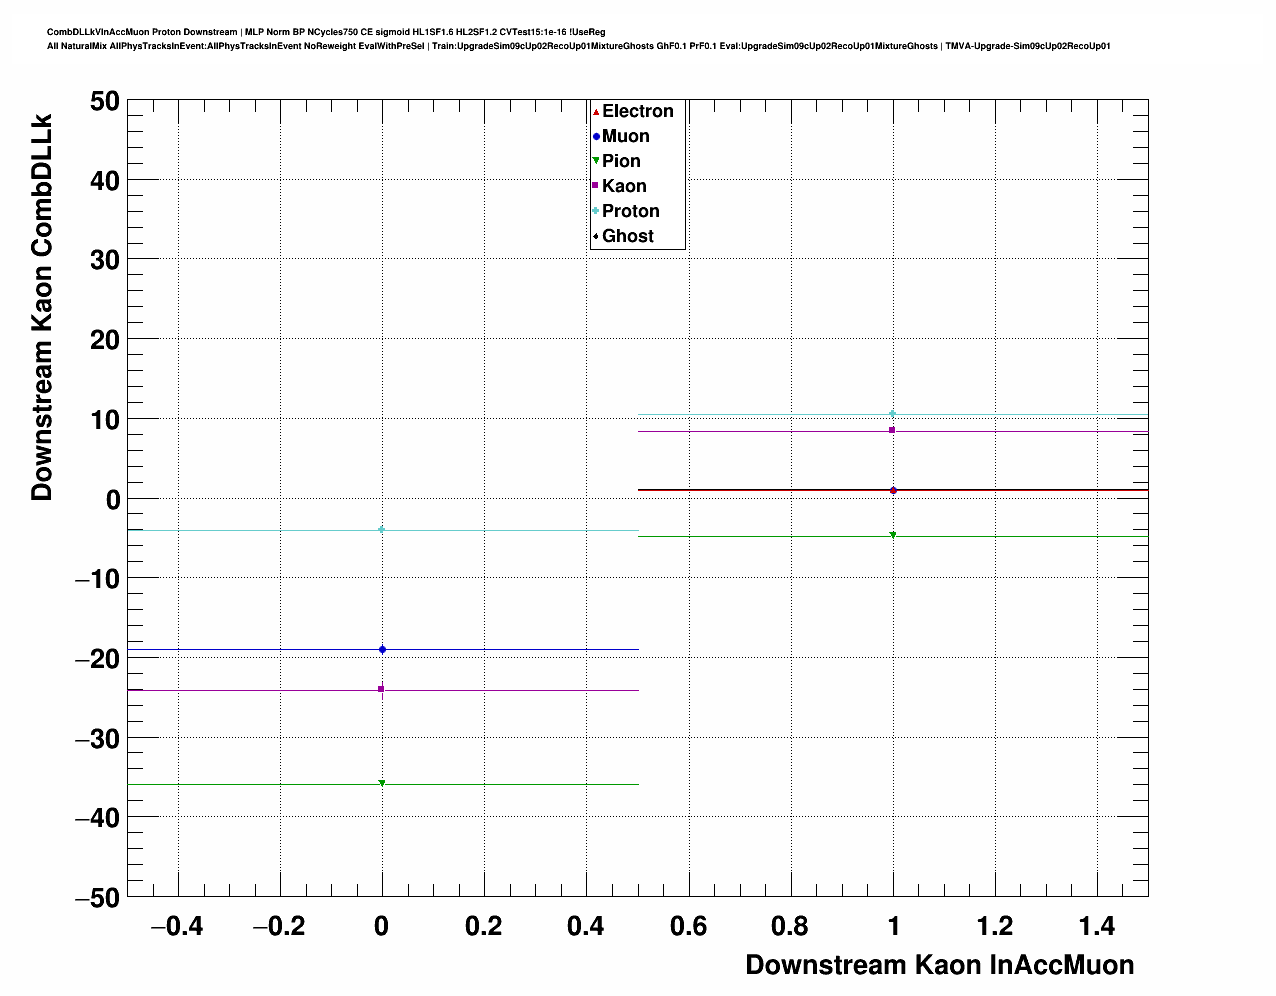Click the y-axis title Downstream Kaon CombDLLk
The height and width of the screenshot is (996, 1276).
coord(41,307)
